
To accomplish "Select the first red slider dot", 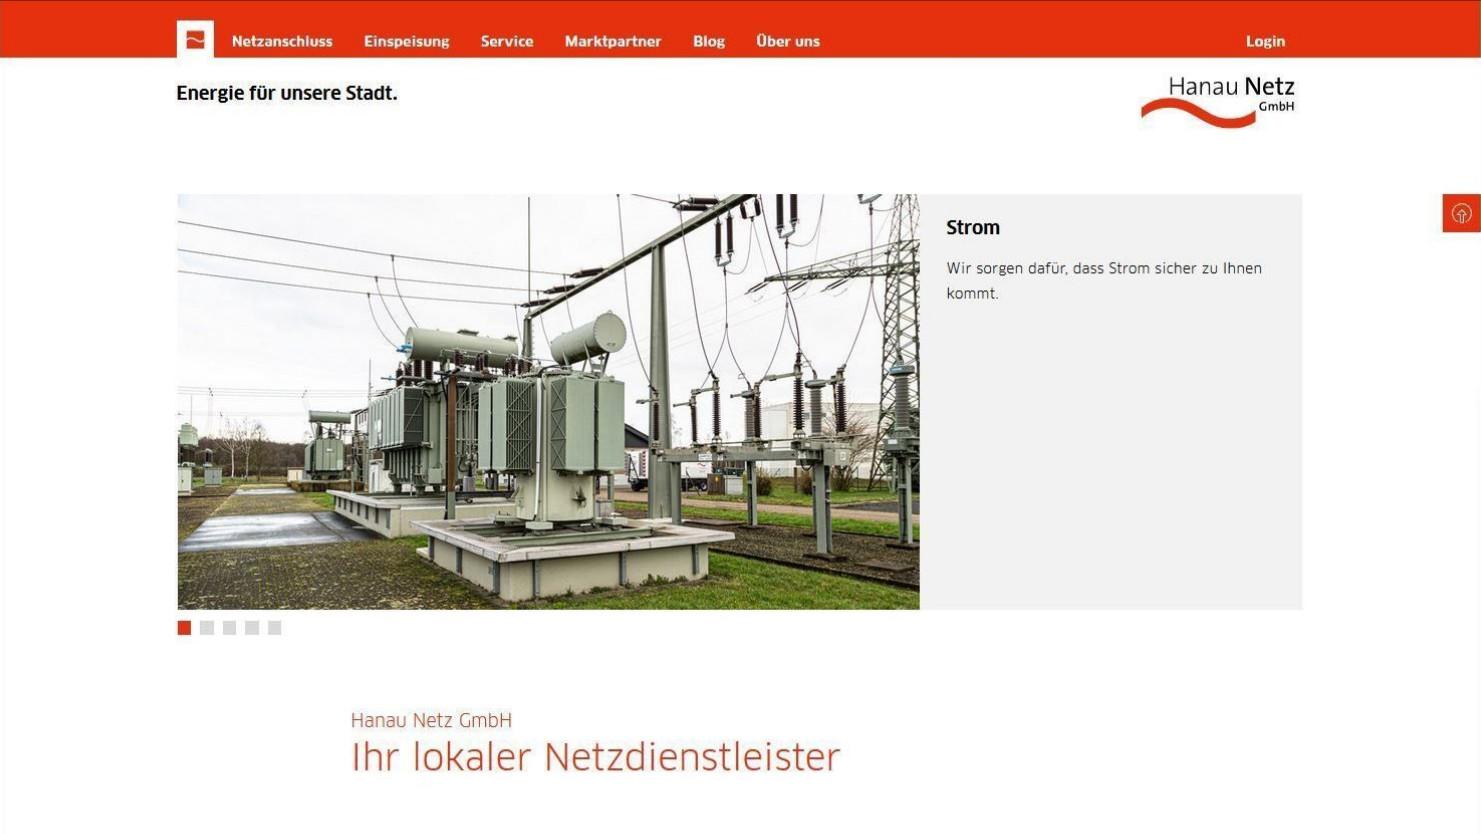I will click(184, 628).
